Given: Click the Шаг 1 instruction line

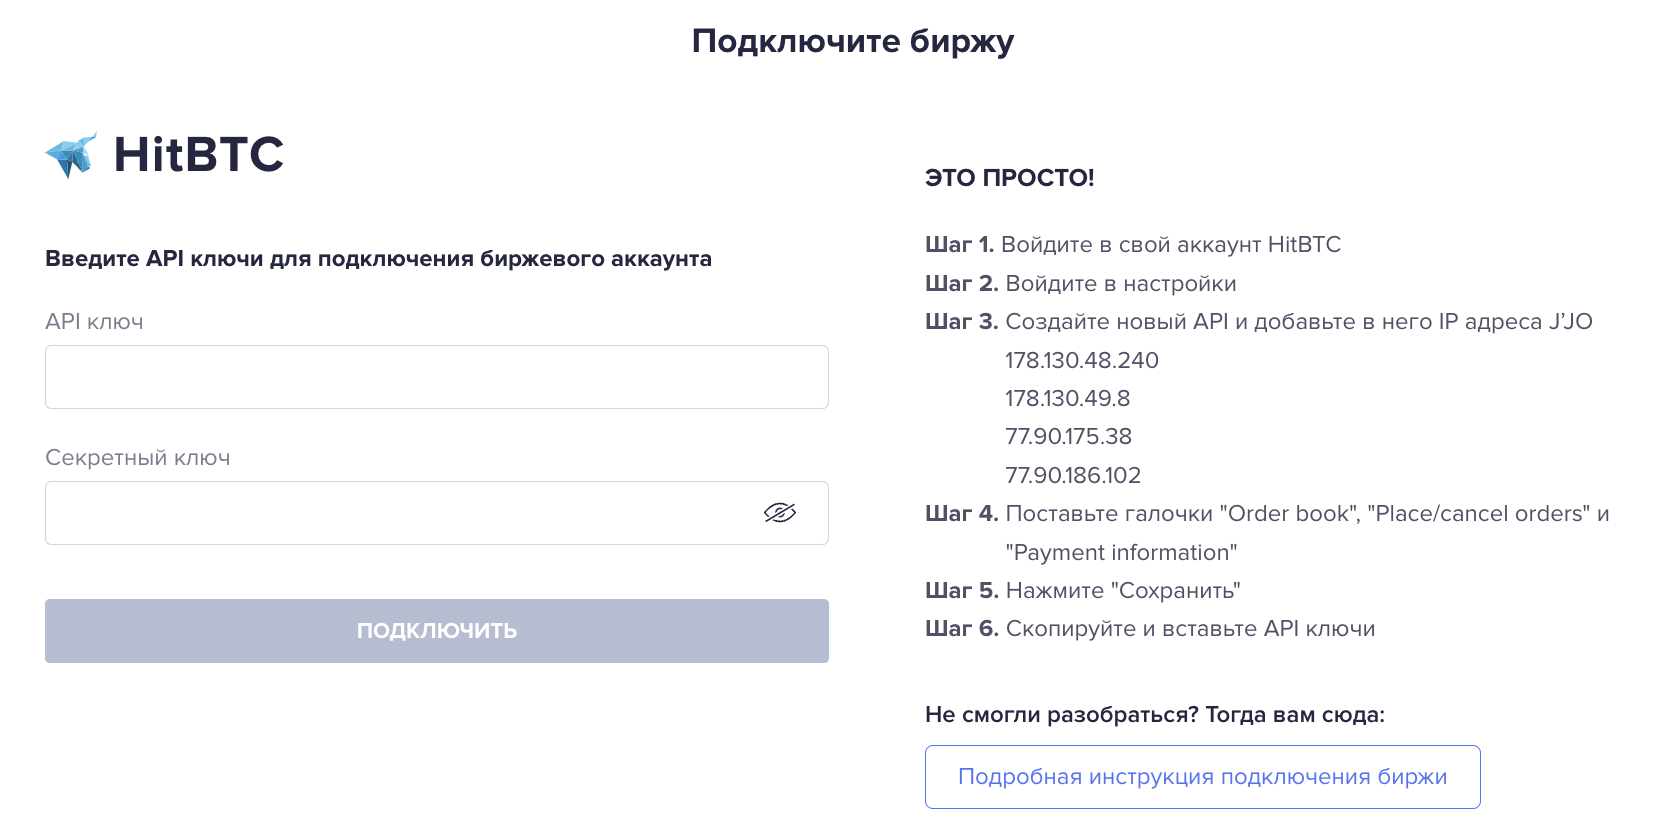Looking at the screenshot, I should [1133, 245].
